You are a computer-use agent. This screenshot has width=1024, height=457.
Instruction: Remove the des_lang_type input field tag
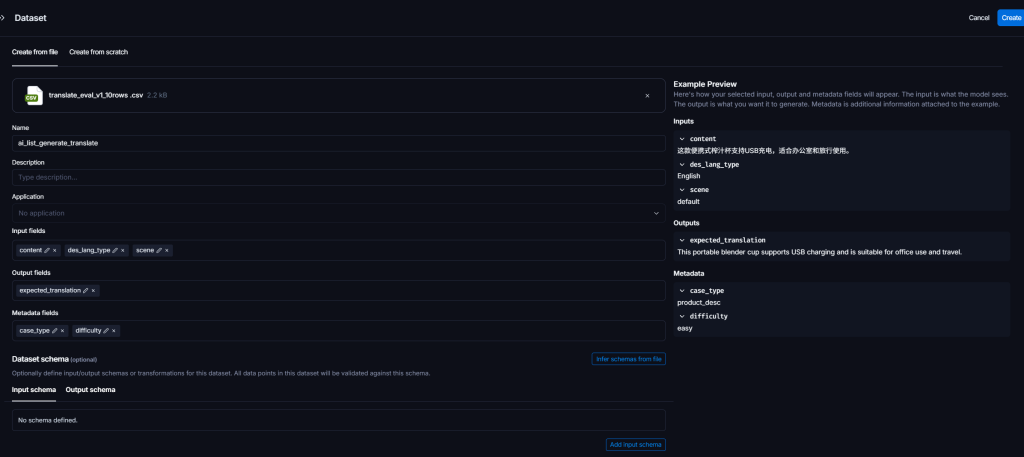123,250
